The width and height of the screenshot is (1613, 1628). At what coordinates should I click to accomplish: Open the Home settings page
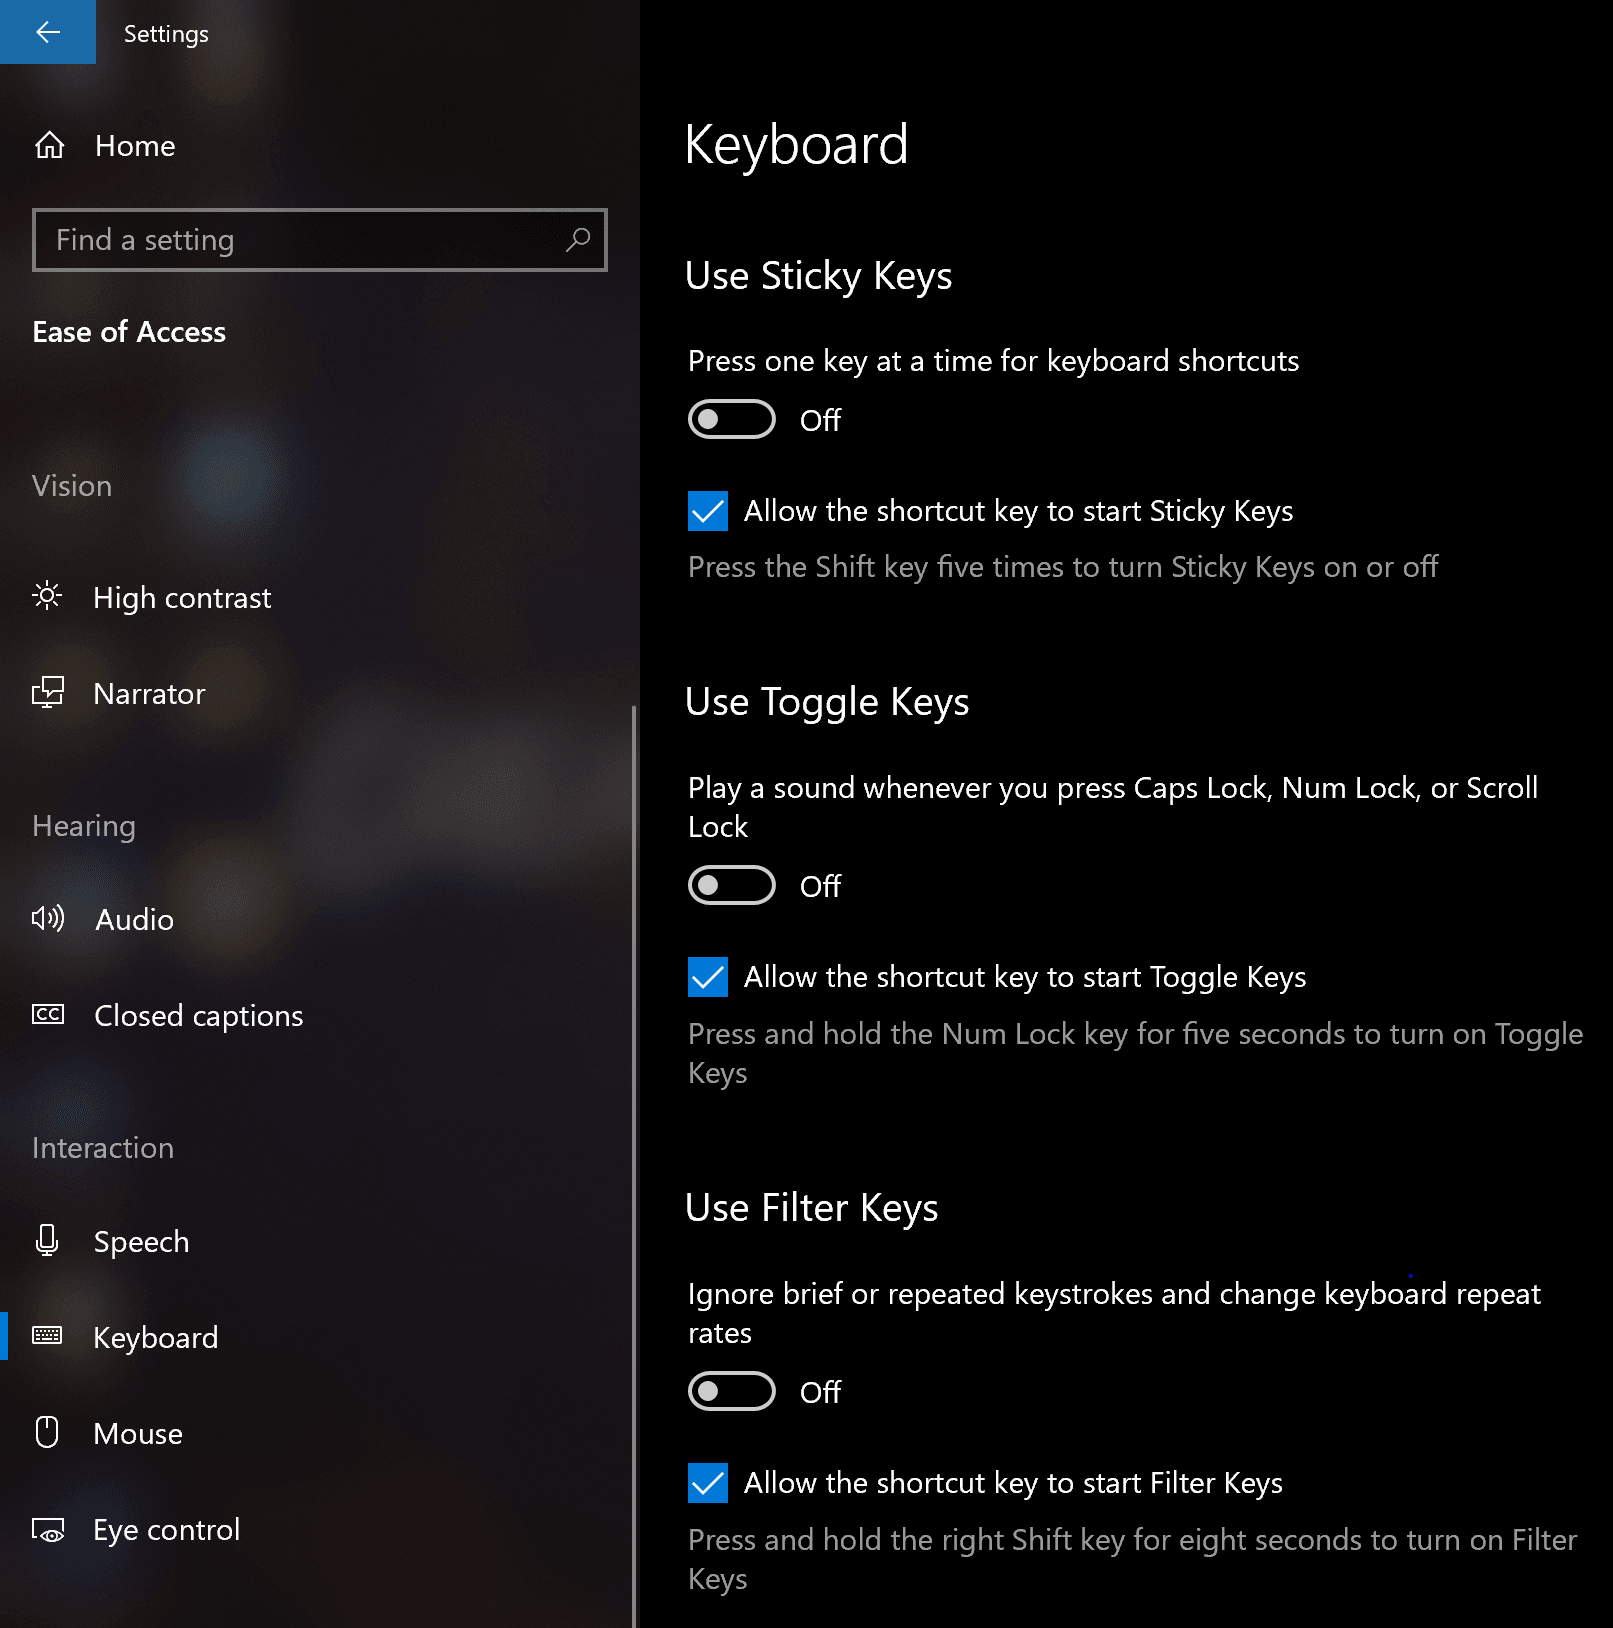(x=135, y=146)
